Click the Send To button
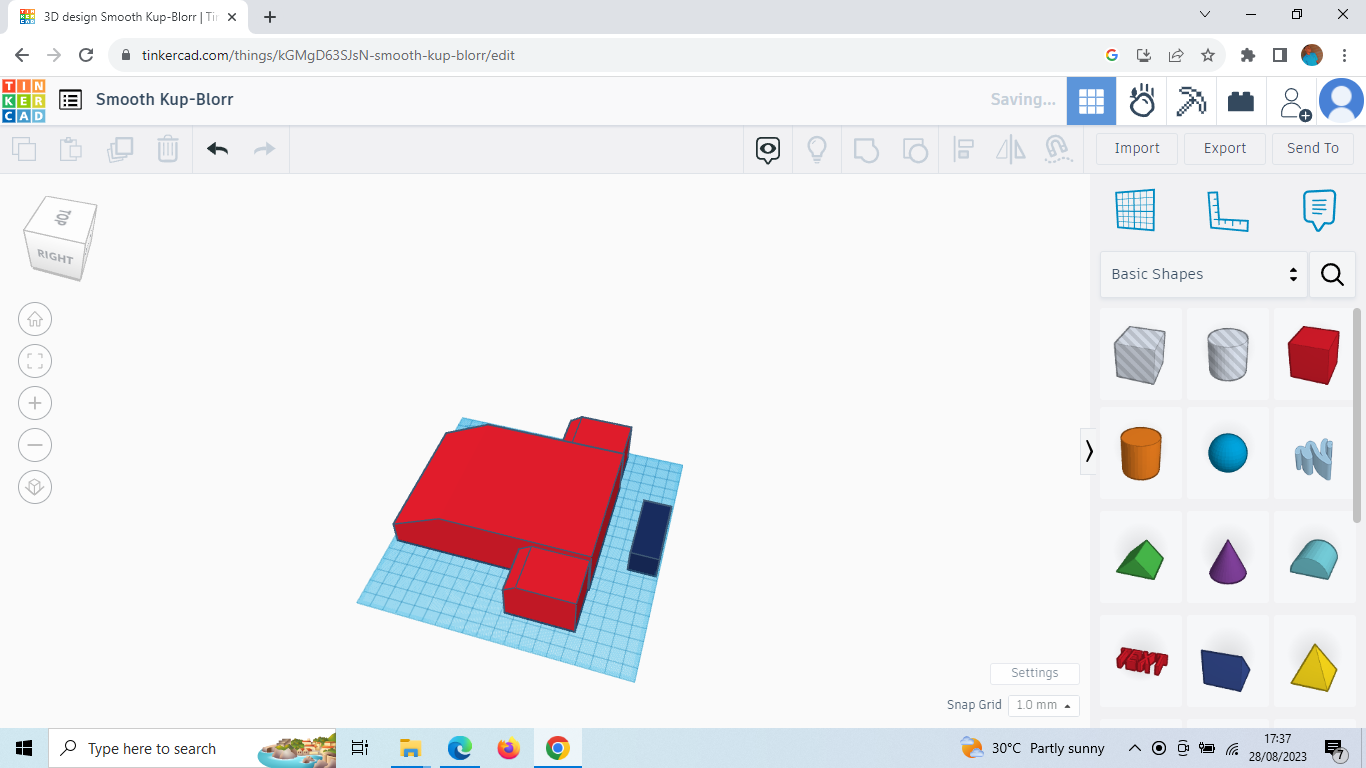Screen dimensions: 1366x768 (1313, 148)
